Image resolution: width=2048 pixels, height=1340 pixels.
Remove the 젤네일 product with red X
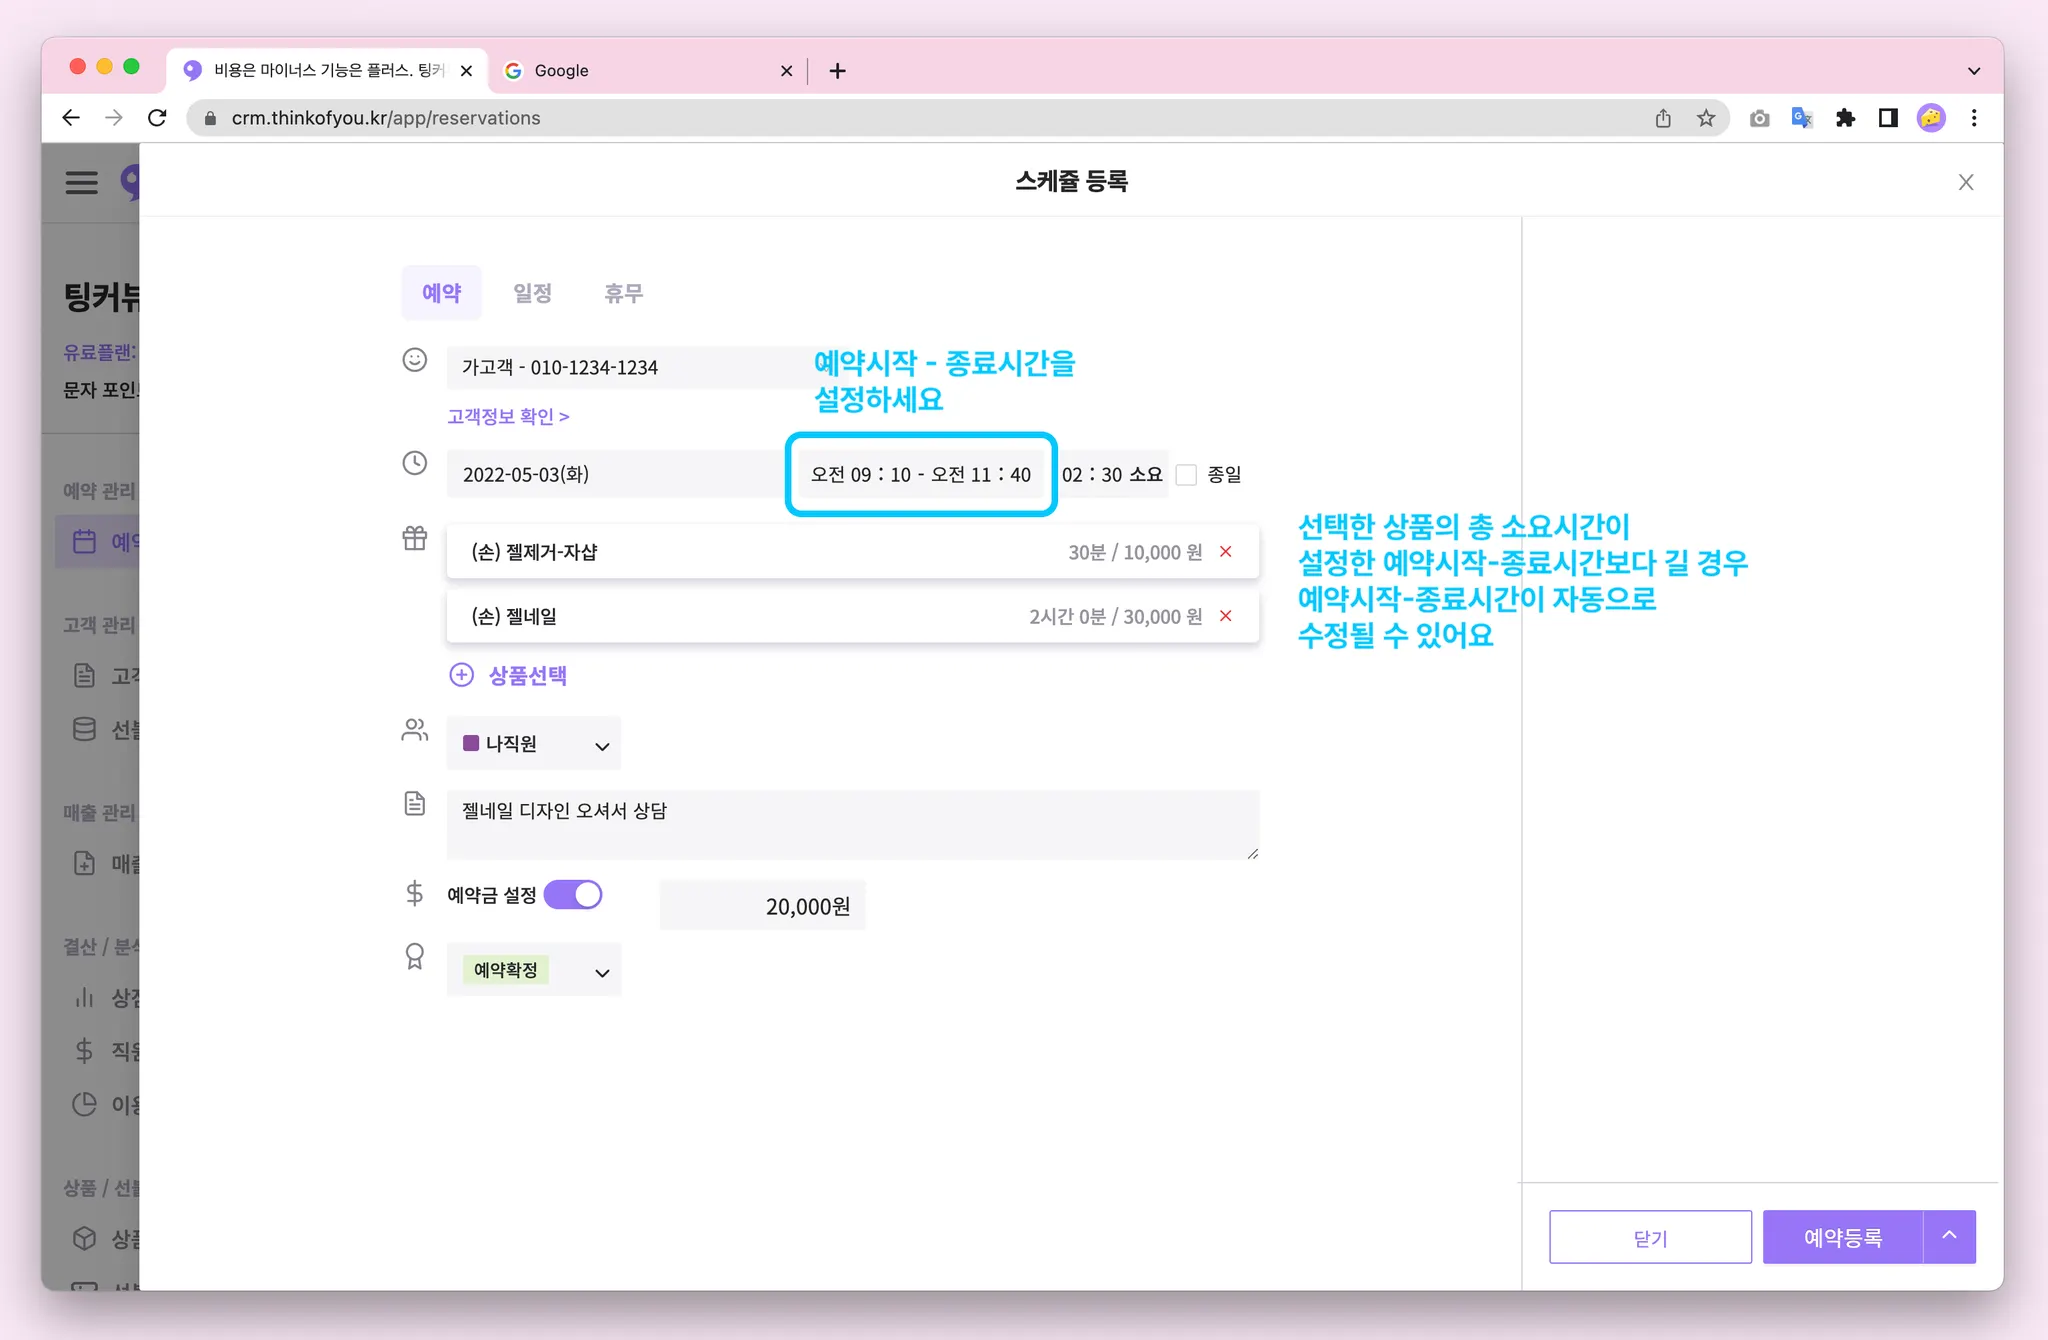pyautogui.click(x=1225, y=616)
